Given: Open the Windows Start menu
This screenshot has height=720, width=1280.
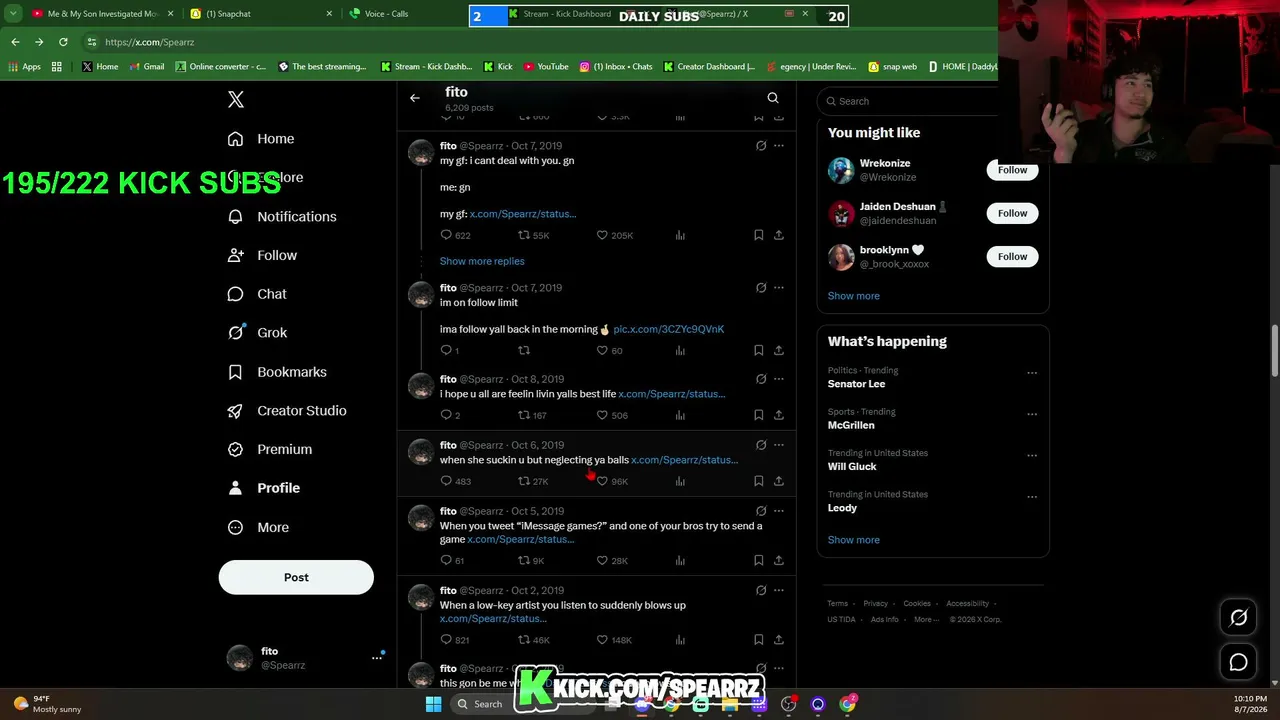Looking at the screenshot, I should [433, 704].
